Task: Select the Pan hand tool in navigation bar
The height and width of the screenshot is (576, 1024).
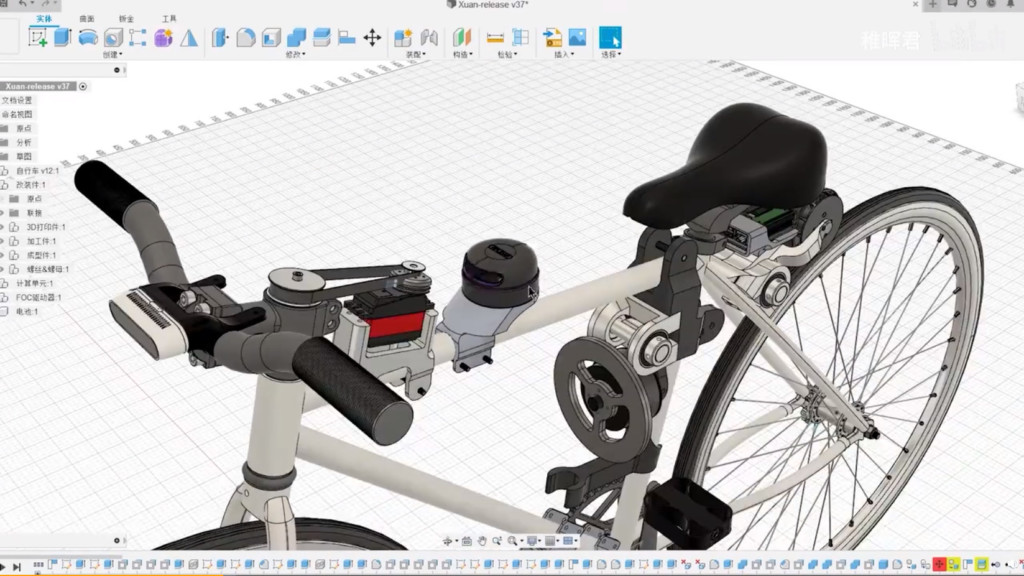Action: [481, 541]
